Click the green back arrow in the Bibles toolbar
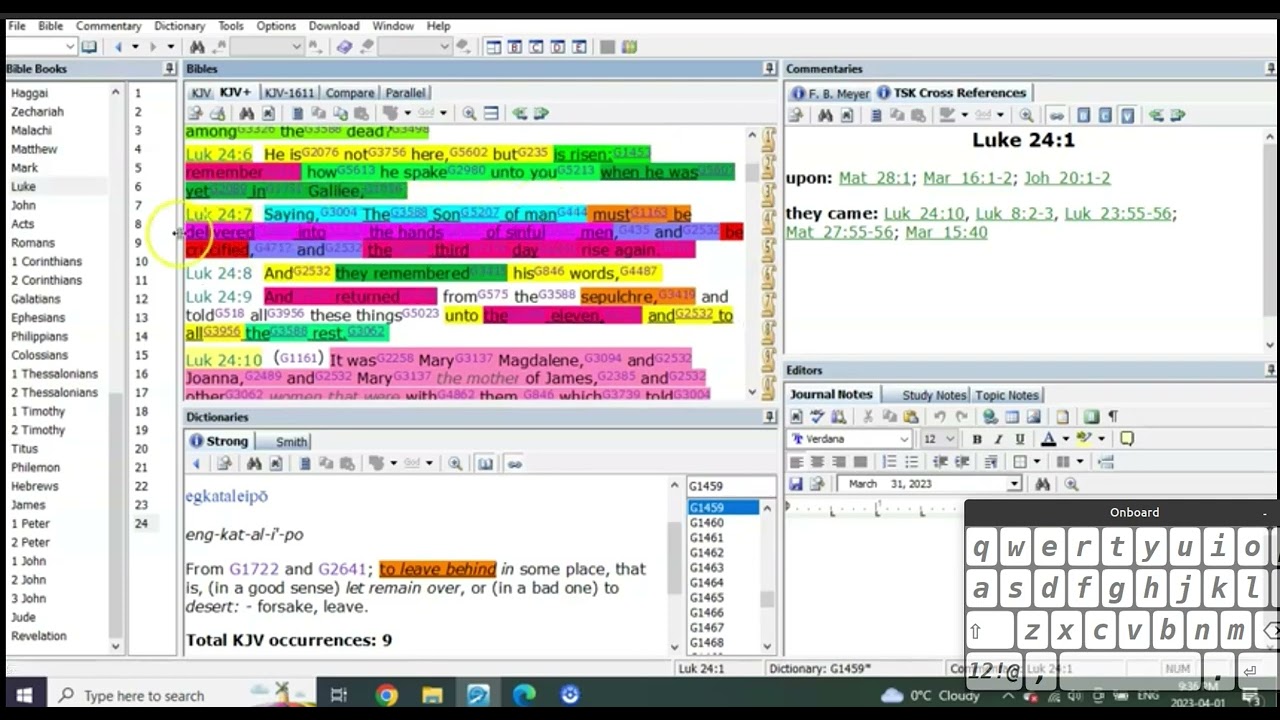This screenshot has width=1280, height=720. pos(520,114)
